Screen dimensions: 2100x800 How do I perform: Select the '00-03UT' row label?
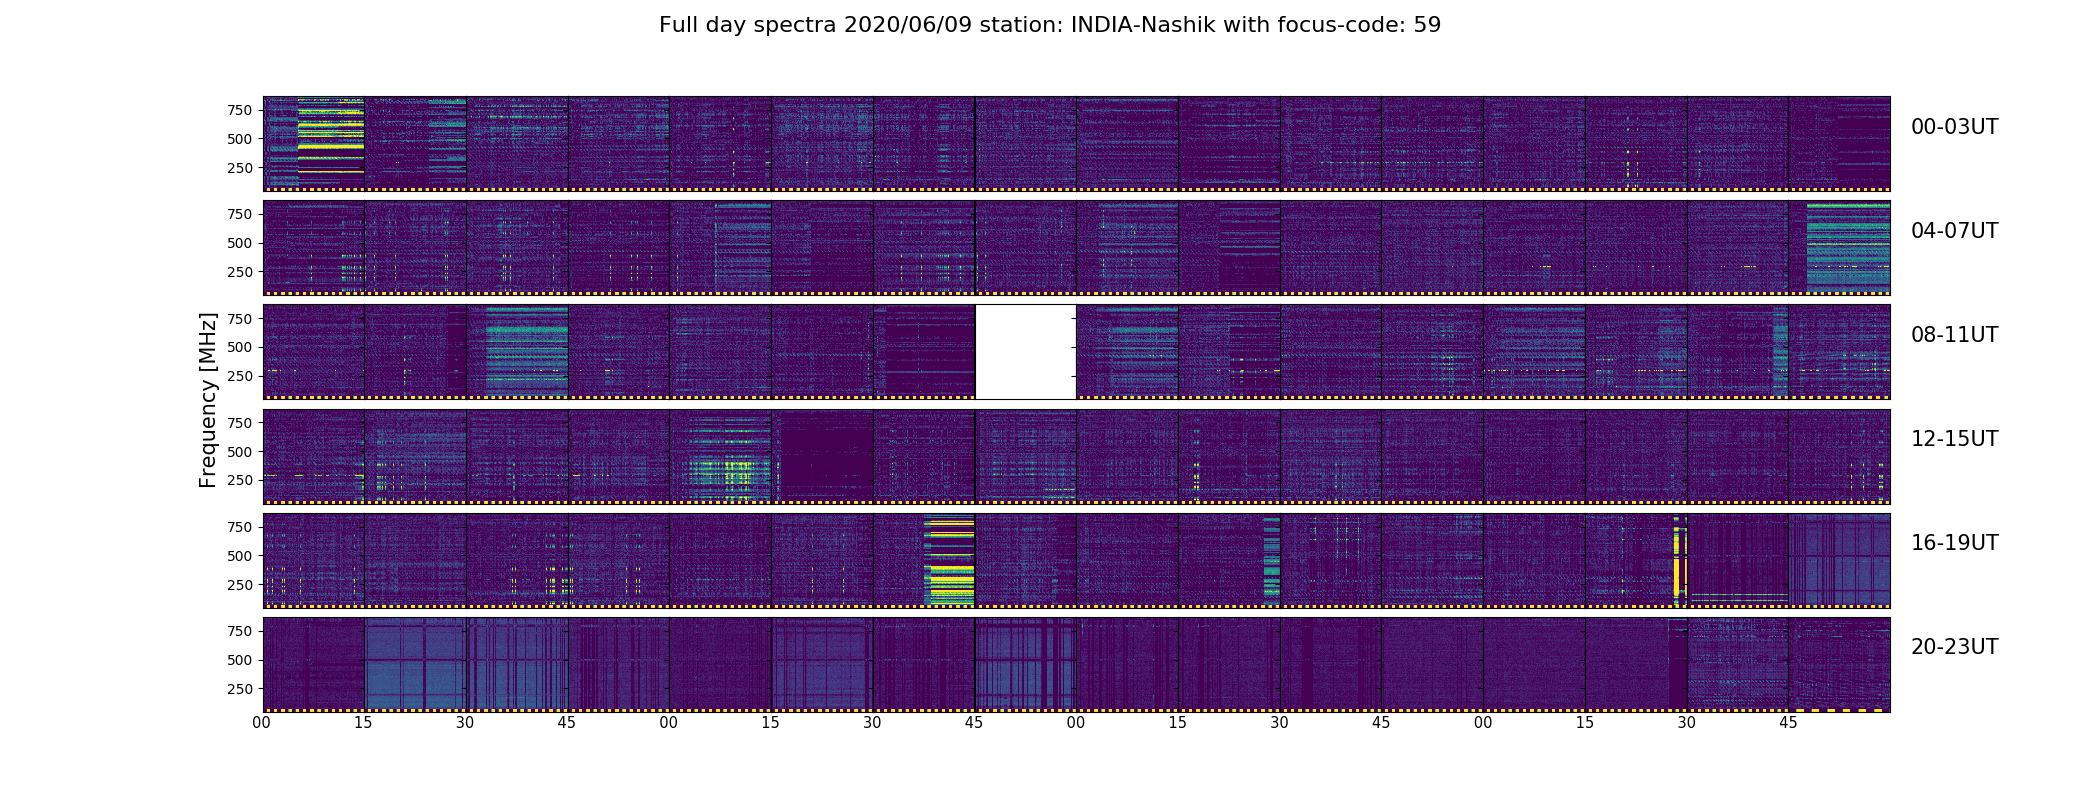tap(1954, 127)
